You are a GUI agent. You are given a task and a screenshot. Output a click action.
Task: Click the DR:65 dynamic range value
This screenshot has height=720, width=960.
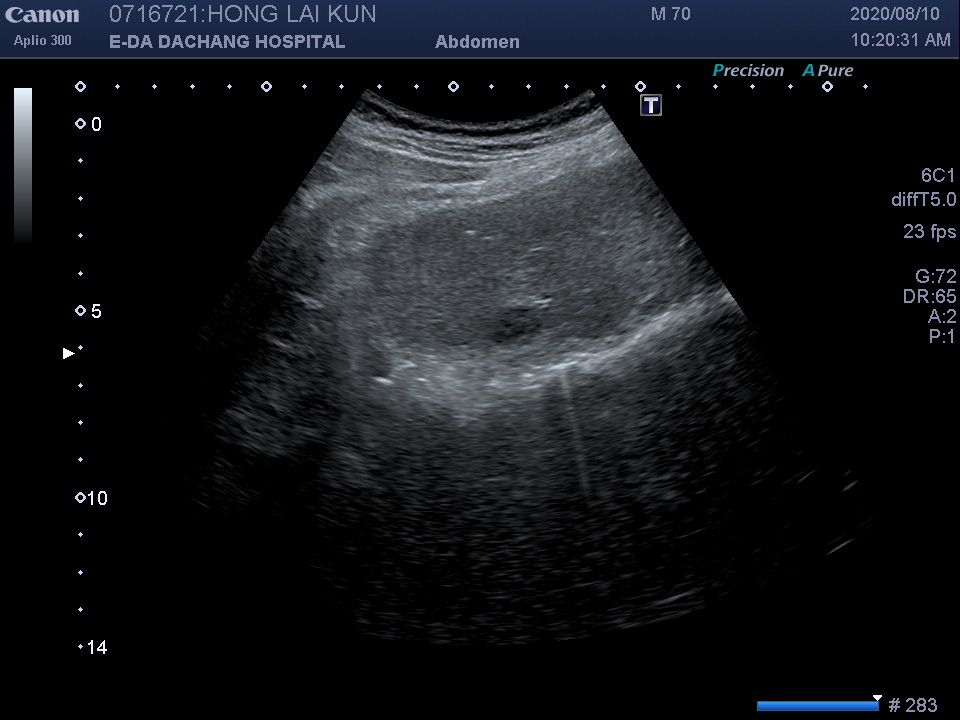[x=929, y=297]
